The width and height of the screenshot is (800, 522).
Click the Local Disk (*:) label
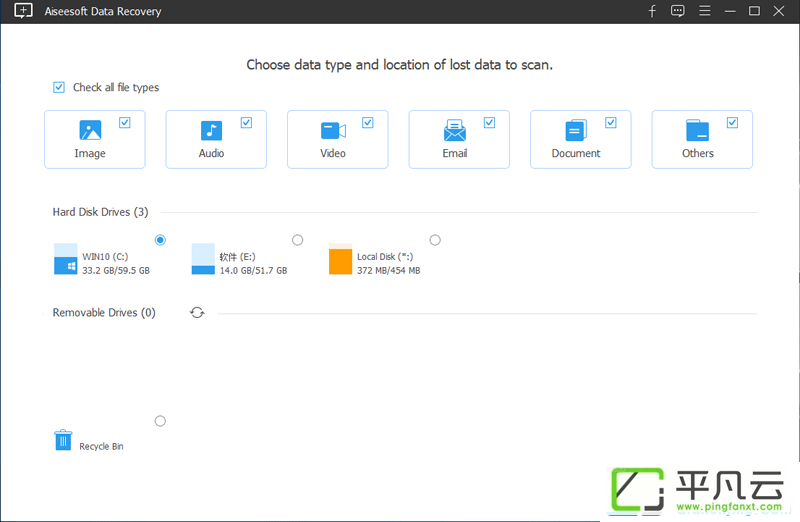tap(385, 257)
